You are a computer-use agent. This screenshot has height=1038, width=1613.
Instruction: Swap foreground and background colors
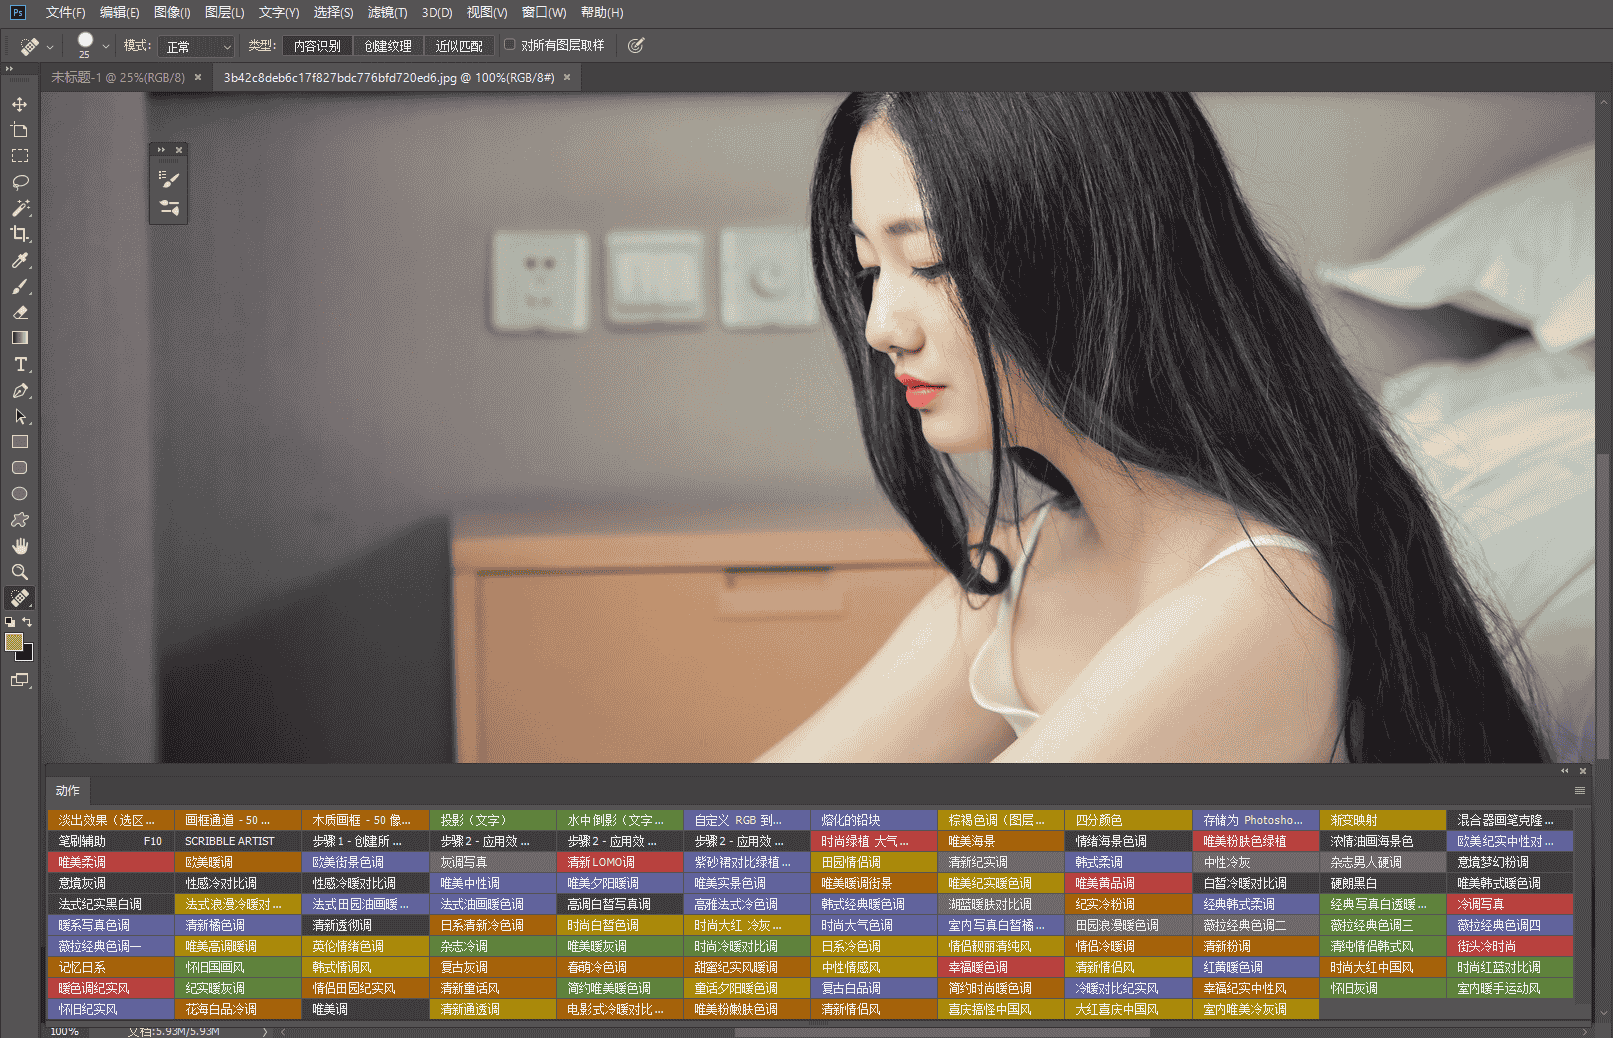pos(27,622)
